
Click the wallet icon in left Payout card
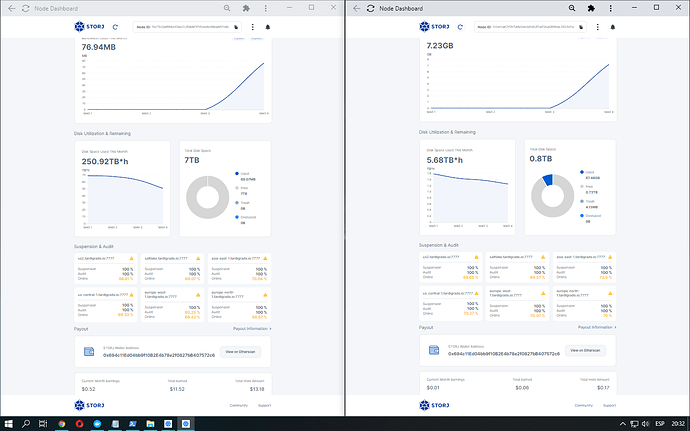88,350
